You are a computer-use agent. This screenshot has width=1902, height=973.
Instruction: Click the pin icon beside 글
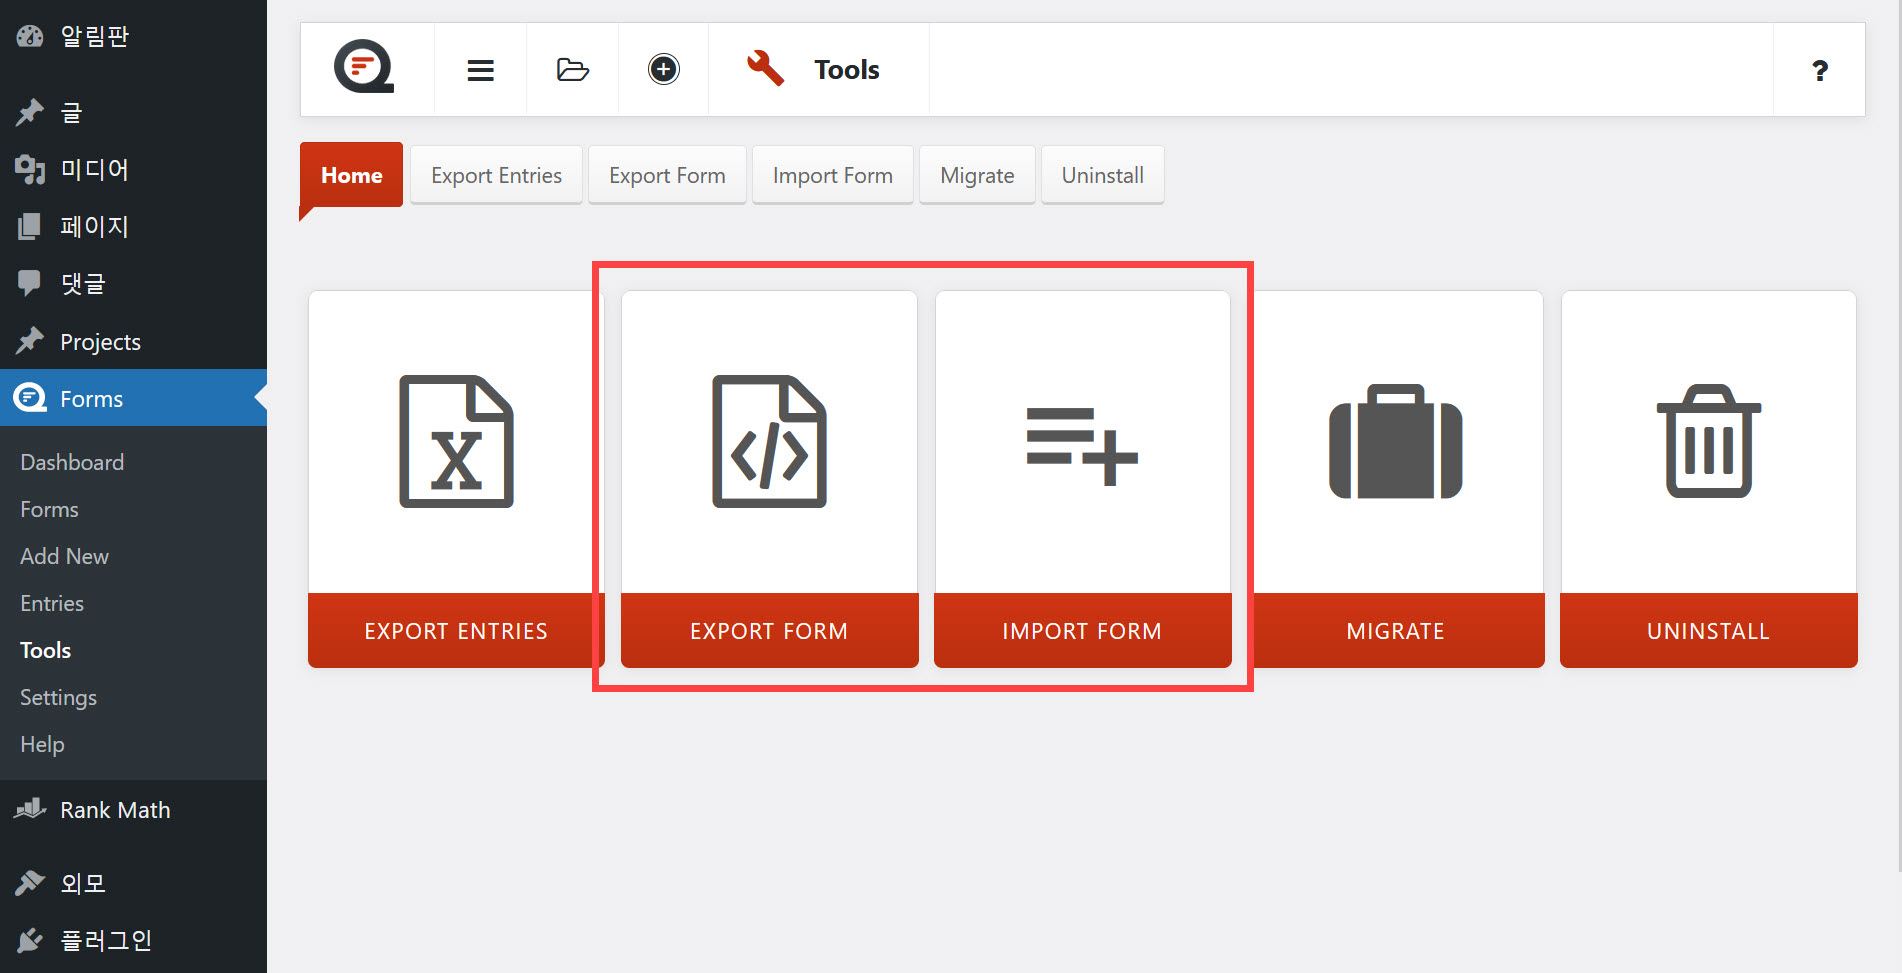pos(30,112)
